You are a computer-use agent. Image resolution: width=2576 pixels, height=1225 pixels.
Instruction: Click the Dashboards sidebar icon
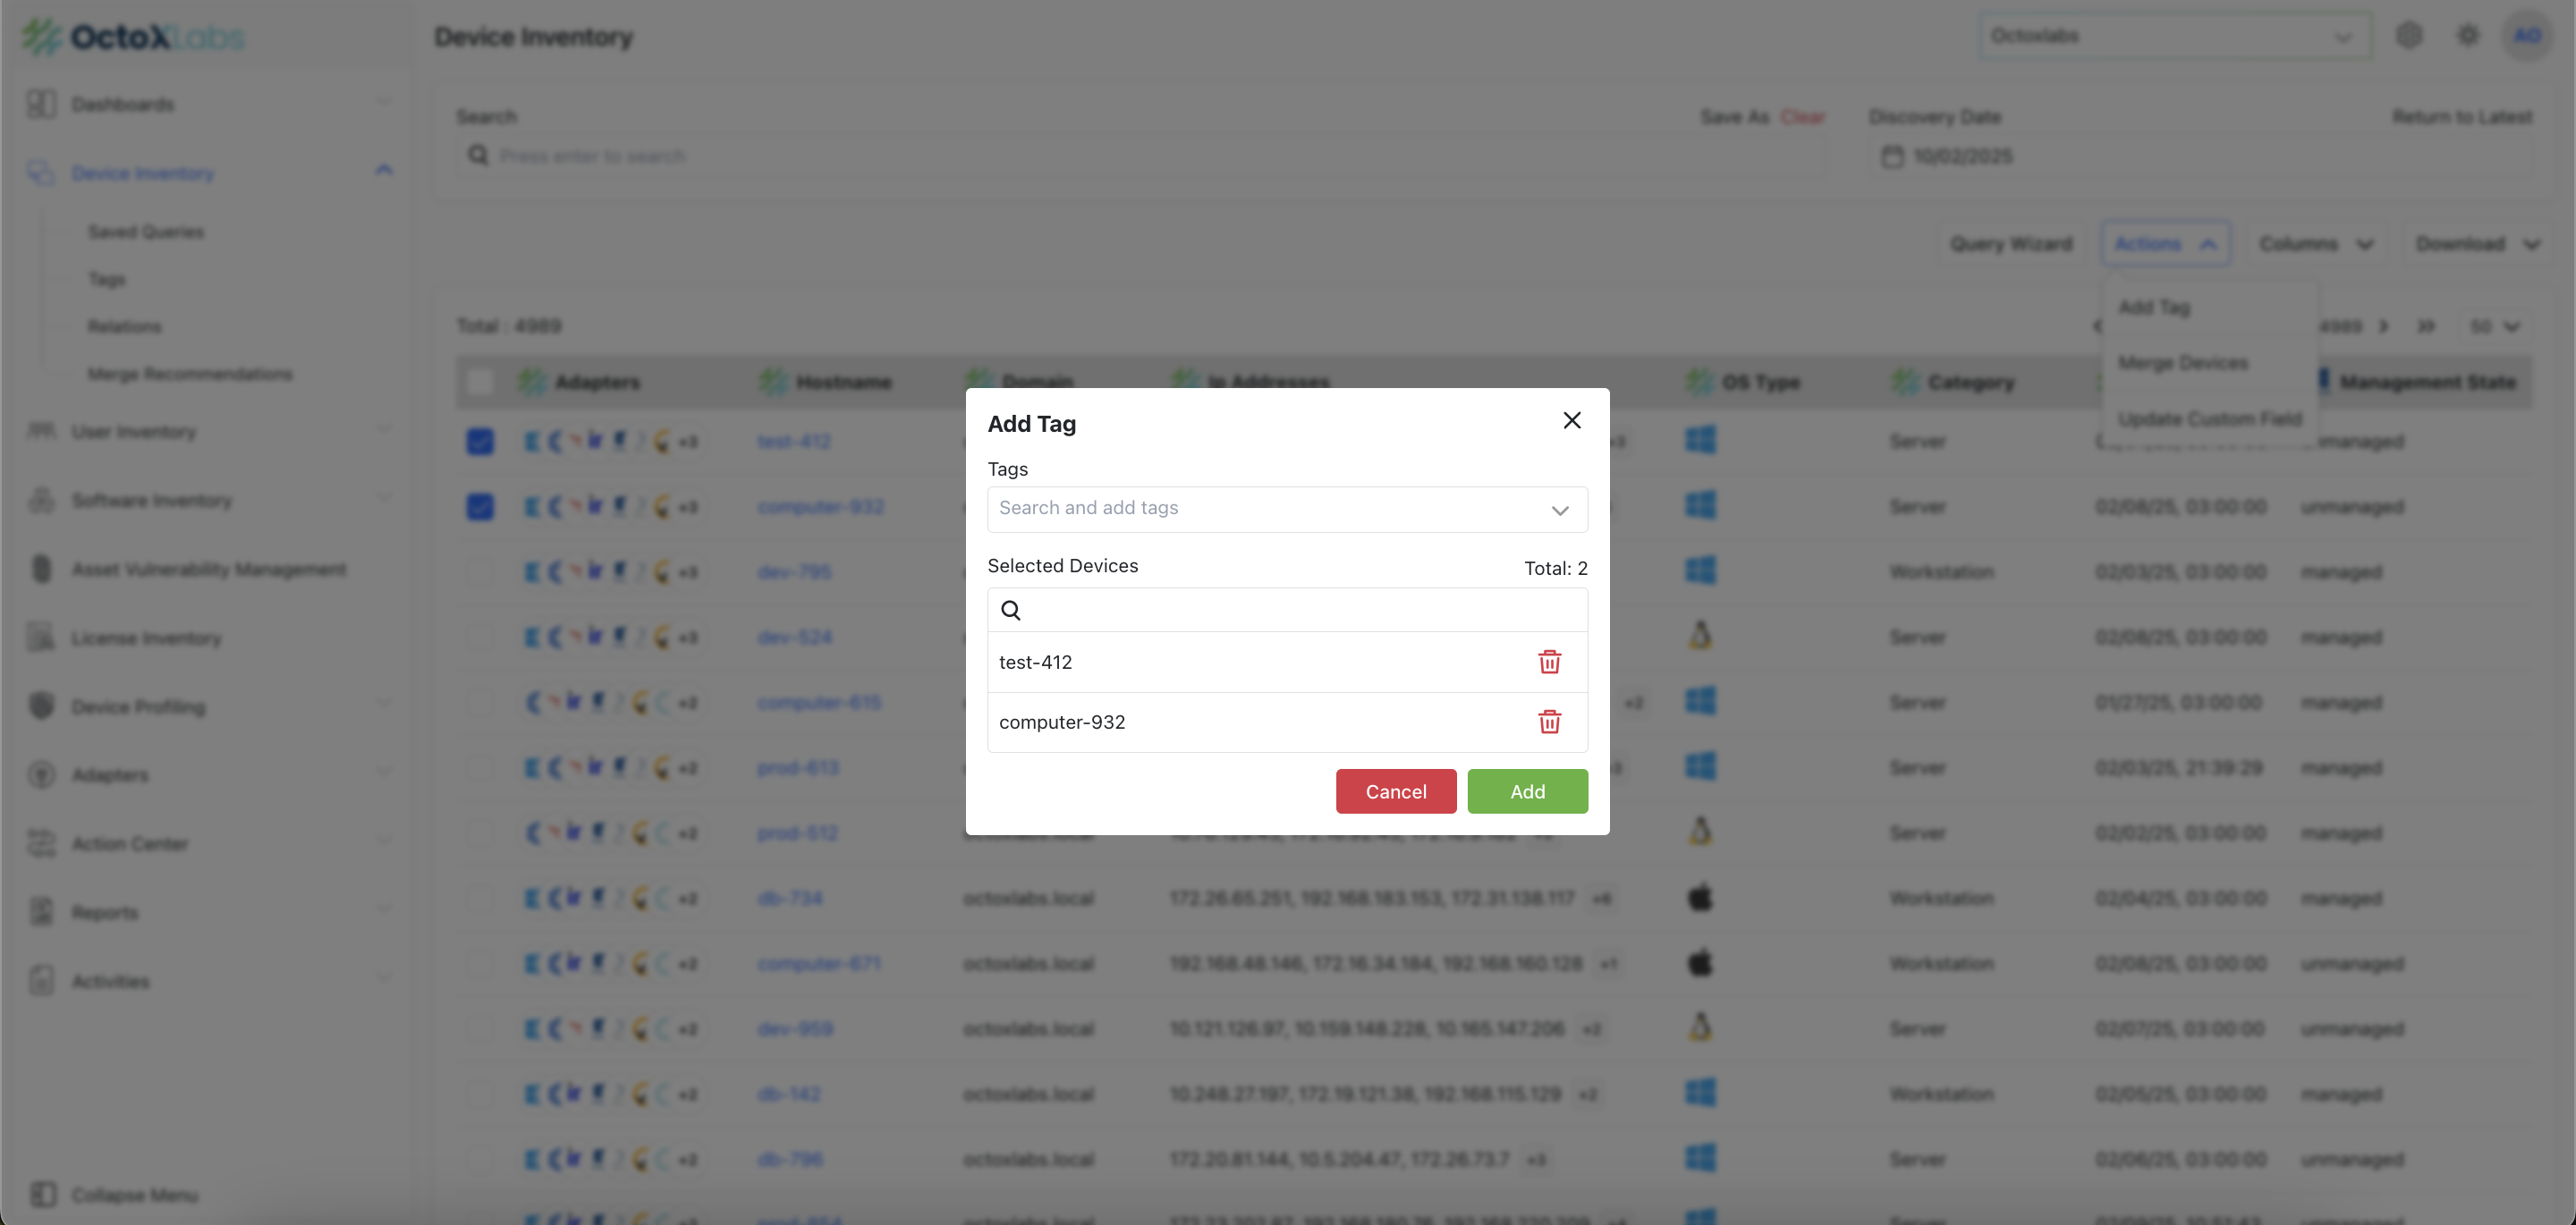tap(41, 104)
